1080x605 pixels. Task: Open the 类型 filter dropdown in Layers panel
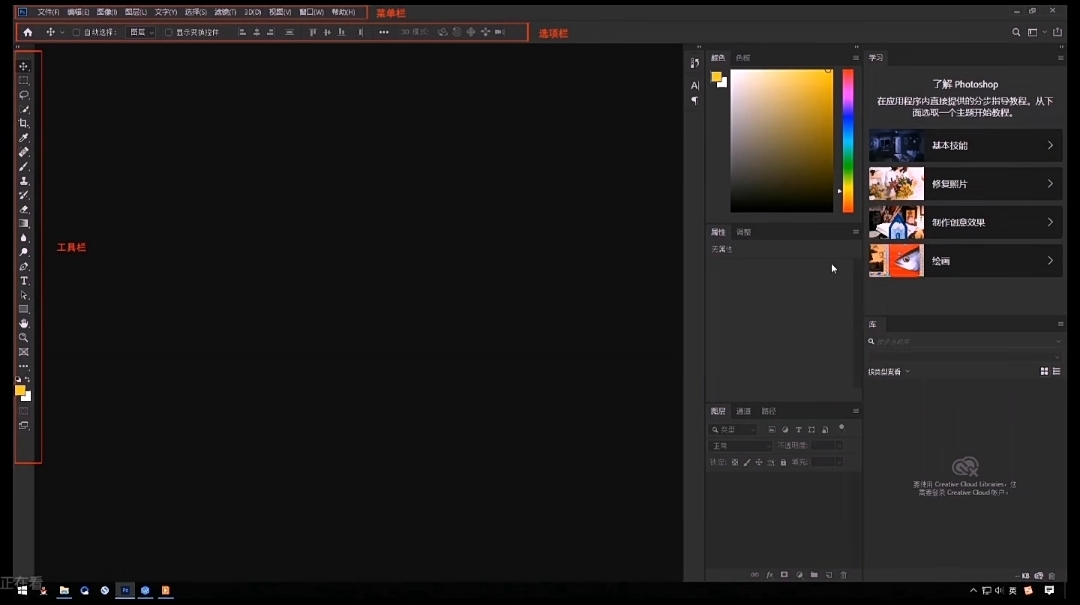point(733,430)
